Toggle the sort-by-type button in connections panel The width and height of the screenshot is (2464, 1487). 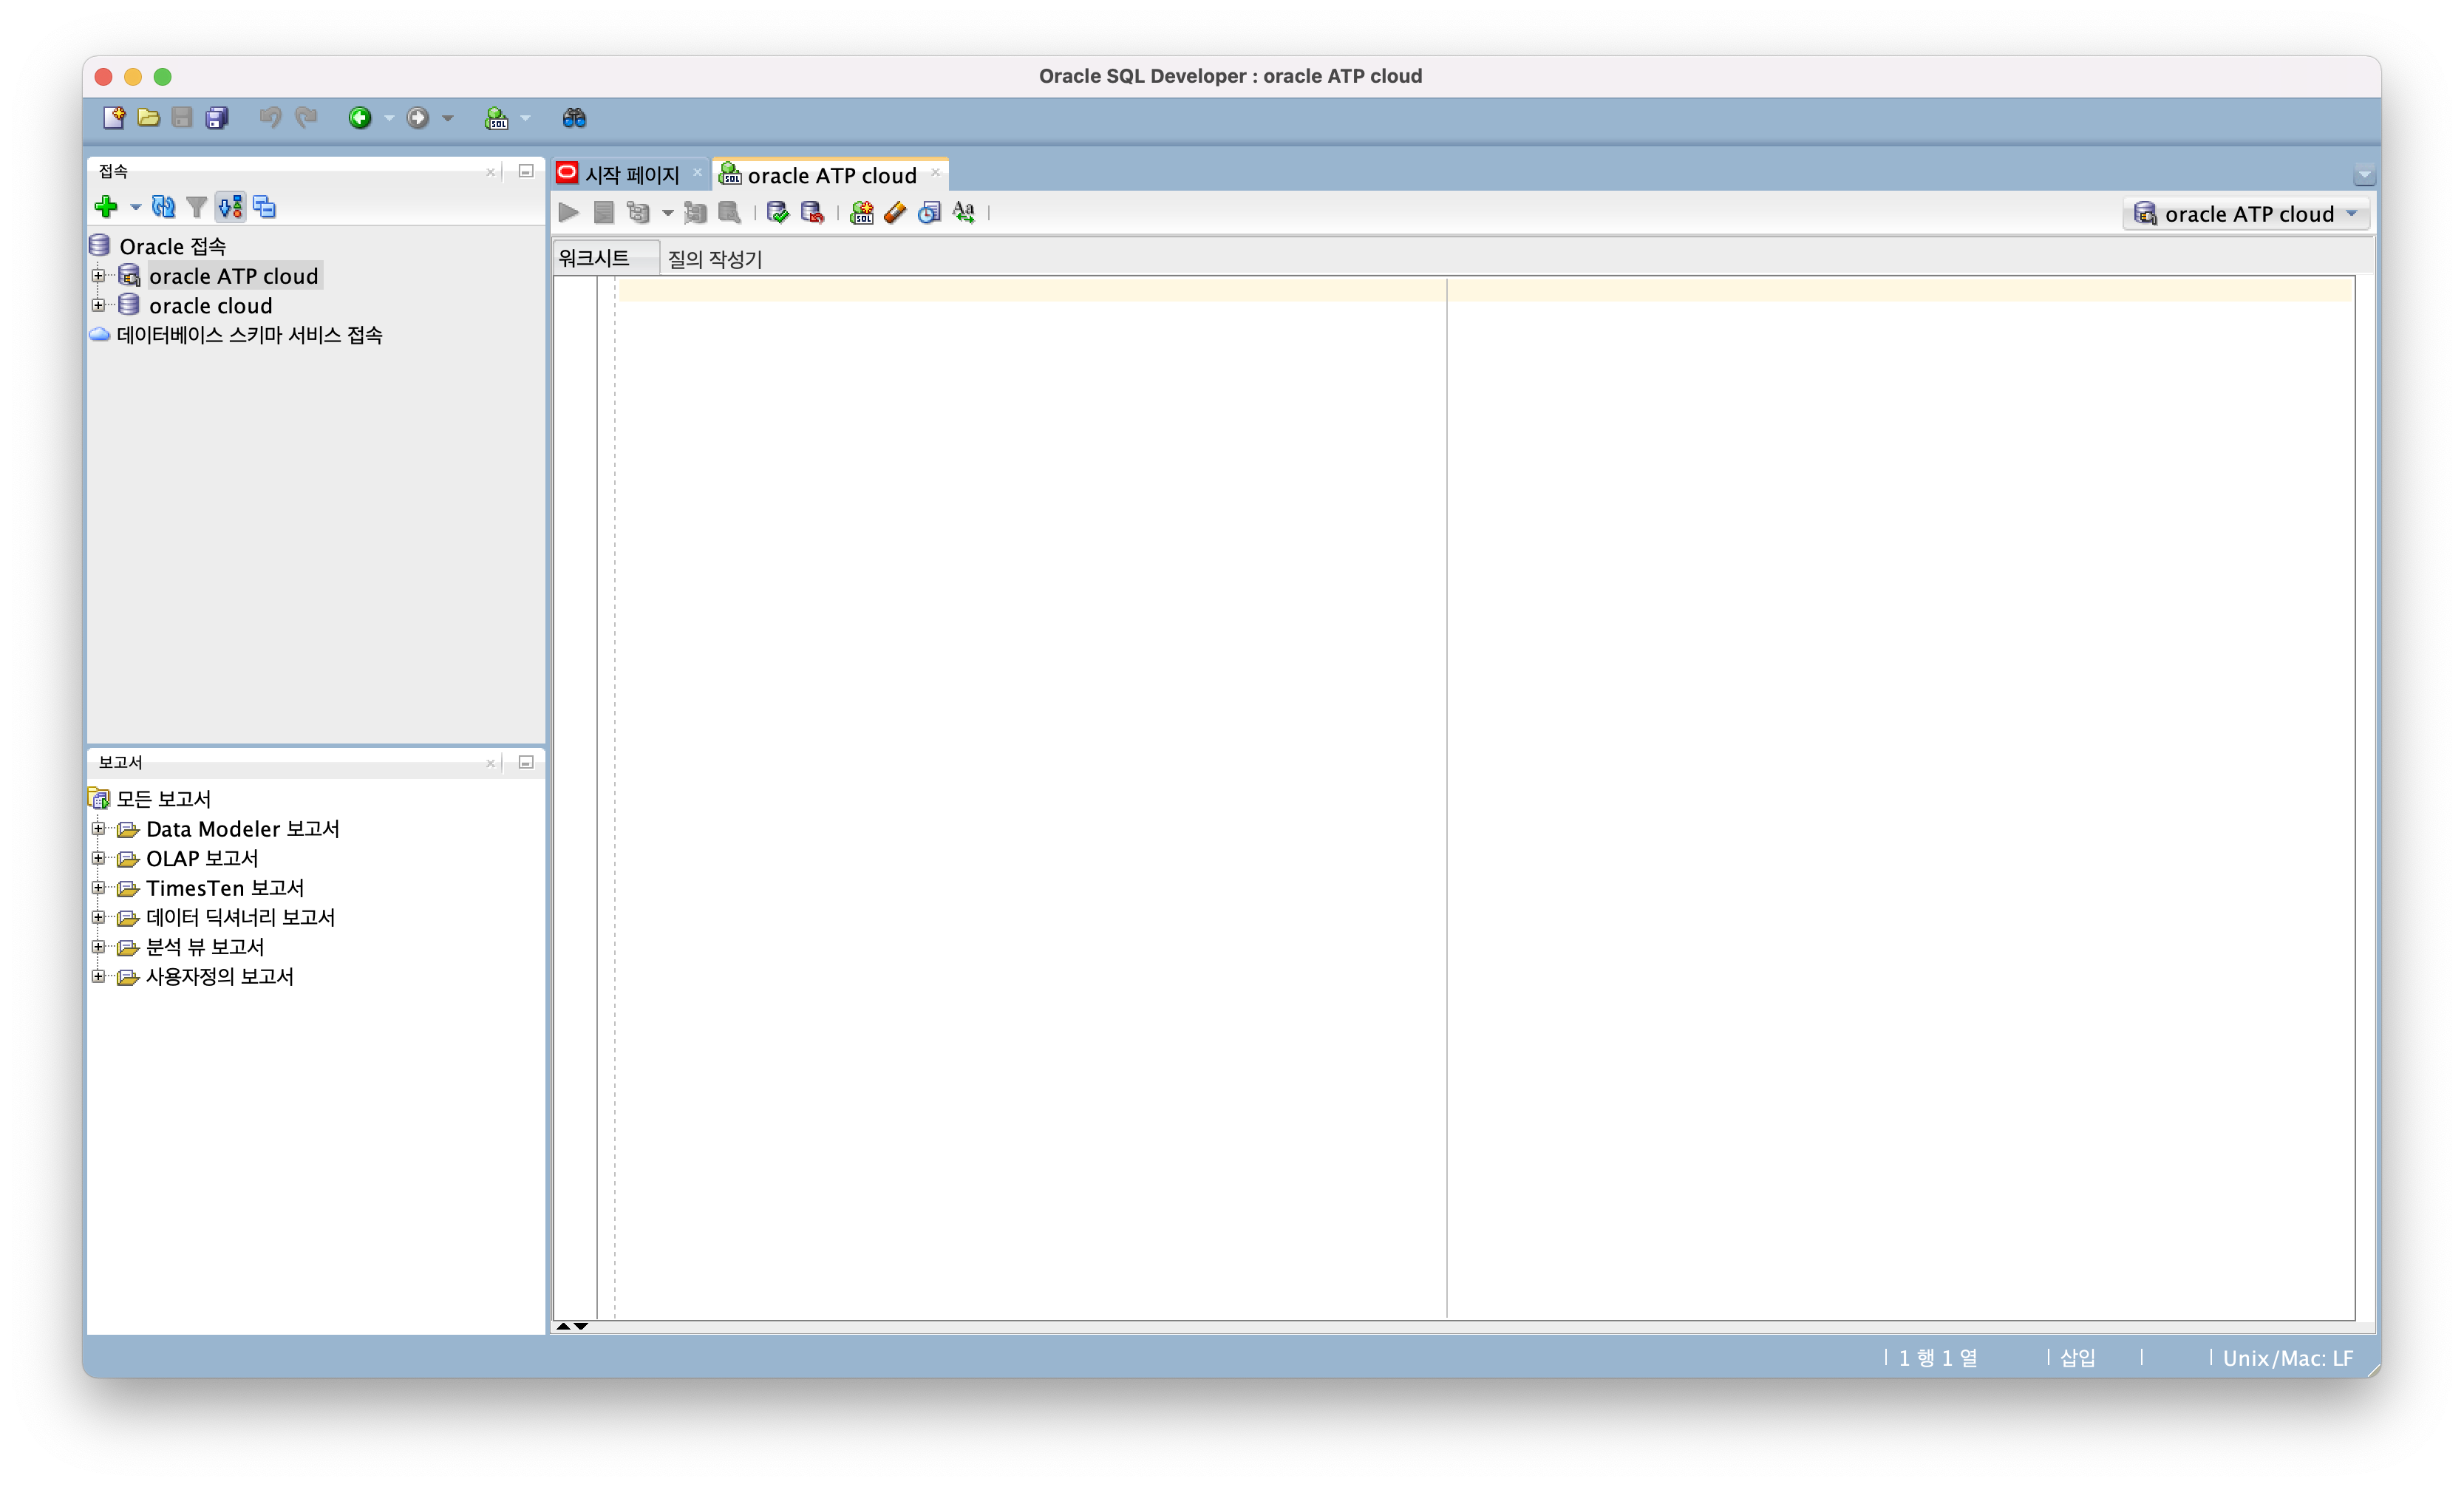coord(231,207)
